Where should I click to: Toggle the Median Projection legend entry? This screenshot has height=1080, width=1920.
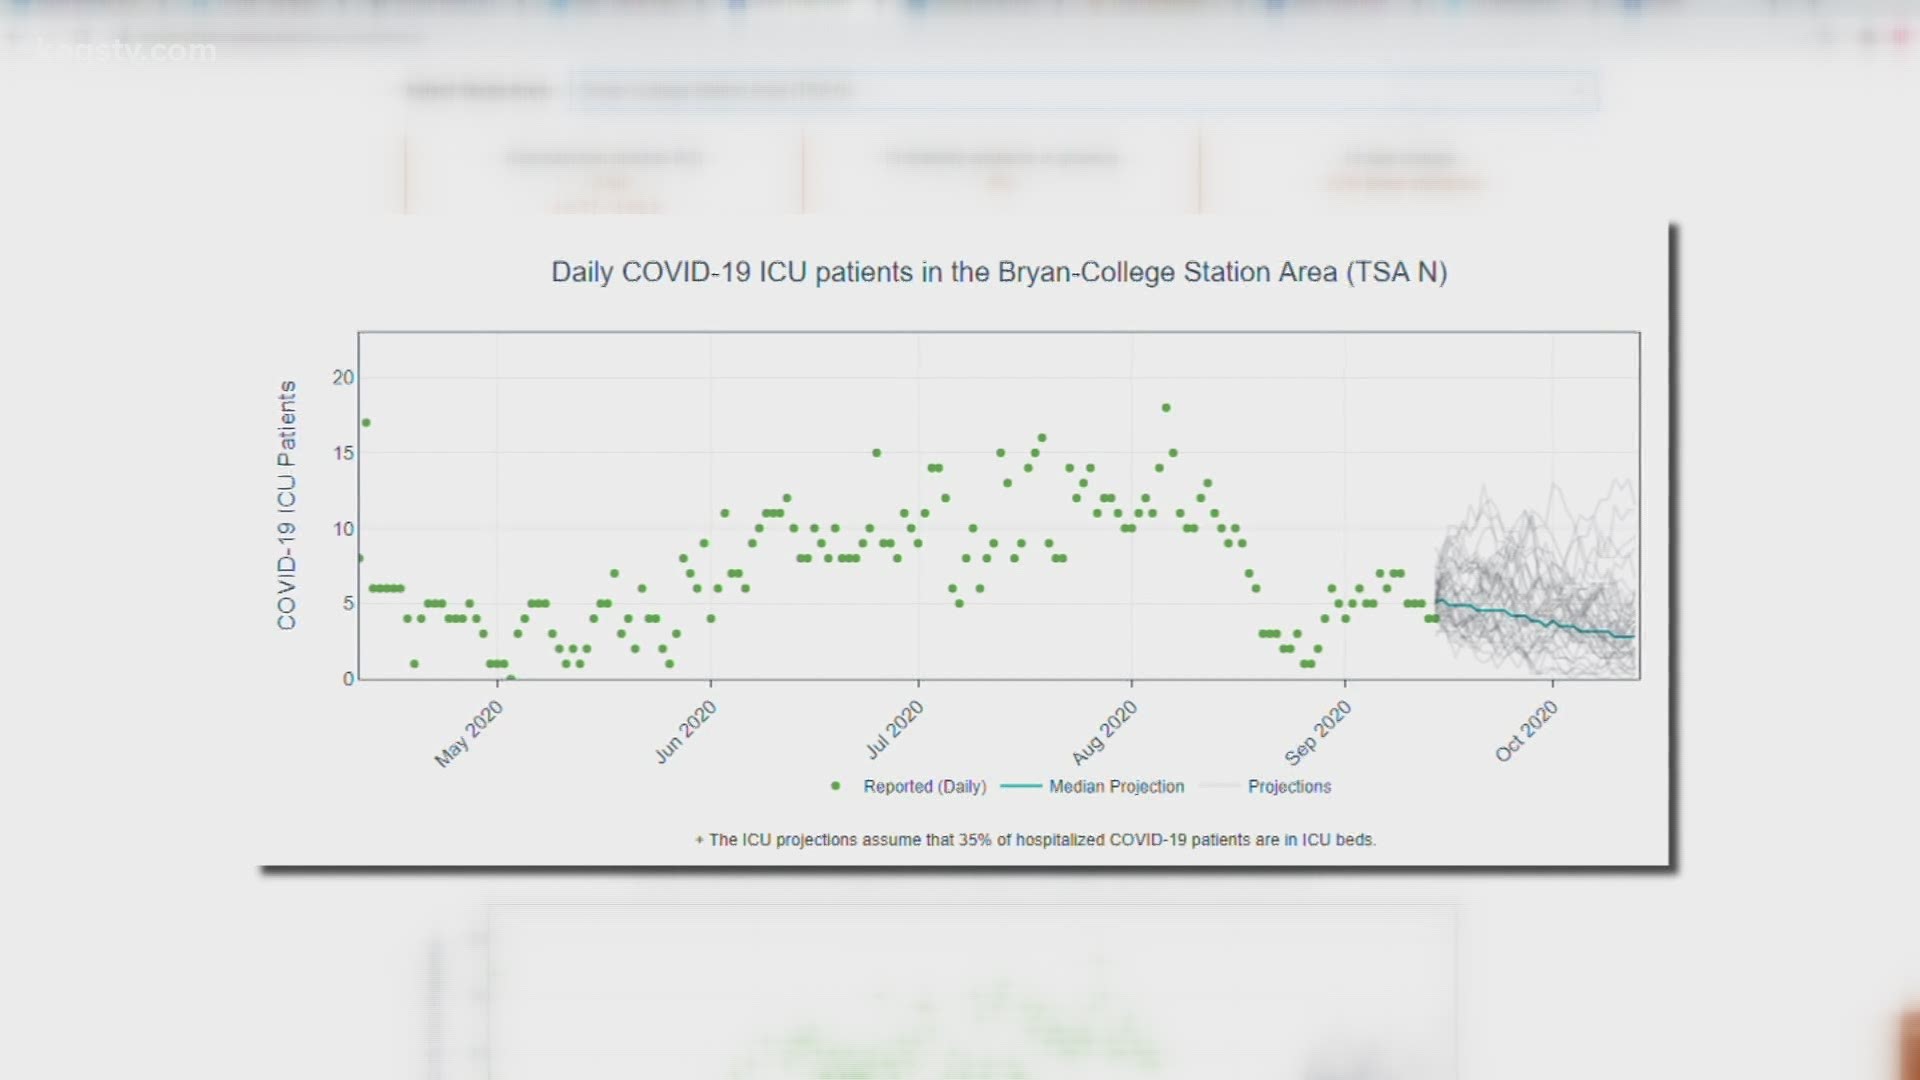[1116, 787]
